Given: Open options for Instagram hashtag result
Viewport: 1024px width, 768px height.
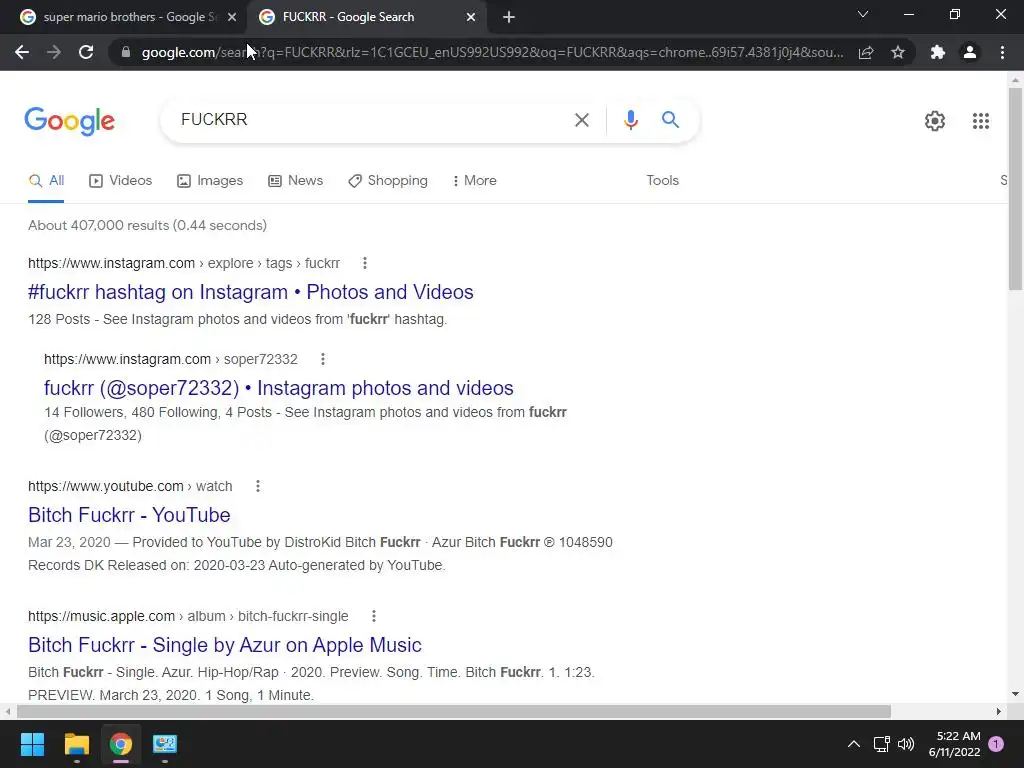Looking at the screenshot, I should (x=364, y=263).
